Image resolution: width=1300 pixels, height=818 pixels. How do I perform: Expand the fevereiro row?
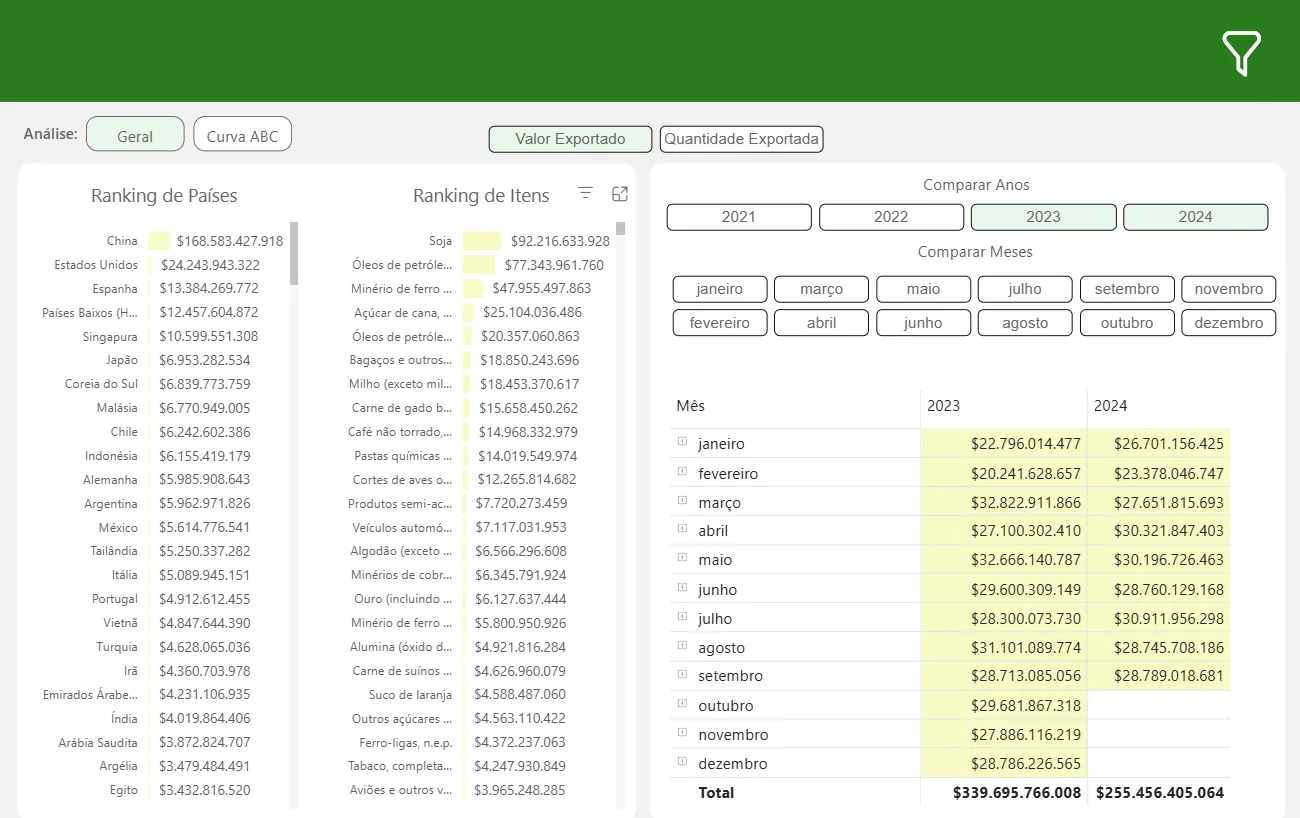tap(682, 471)
